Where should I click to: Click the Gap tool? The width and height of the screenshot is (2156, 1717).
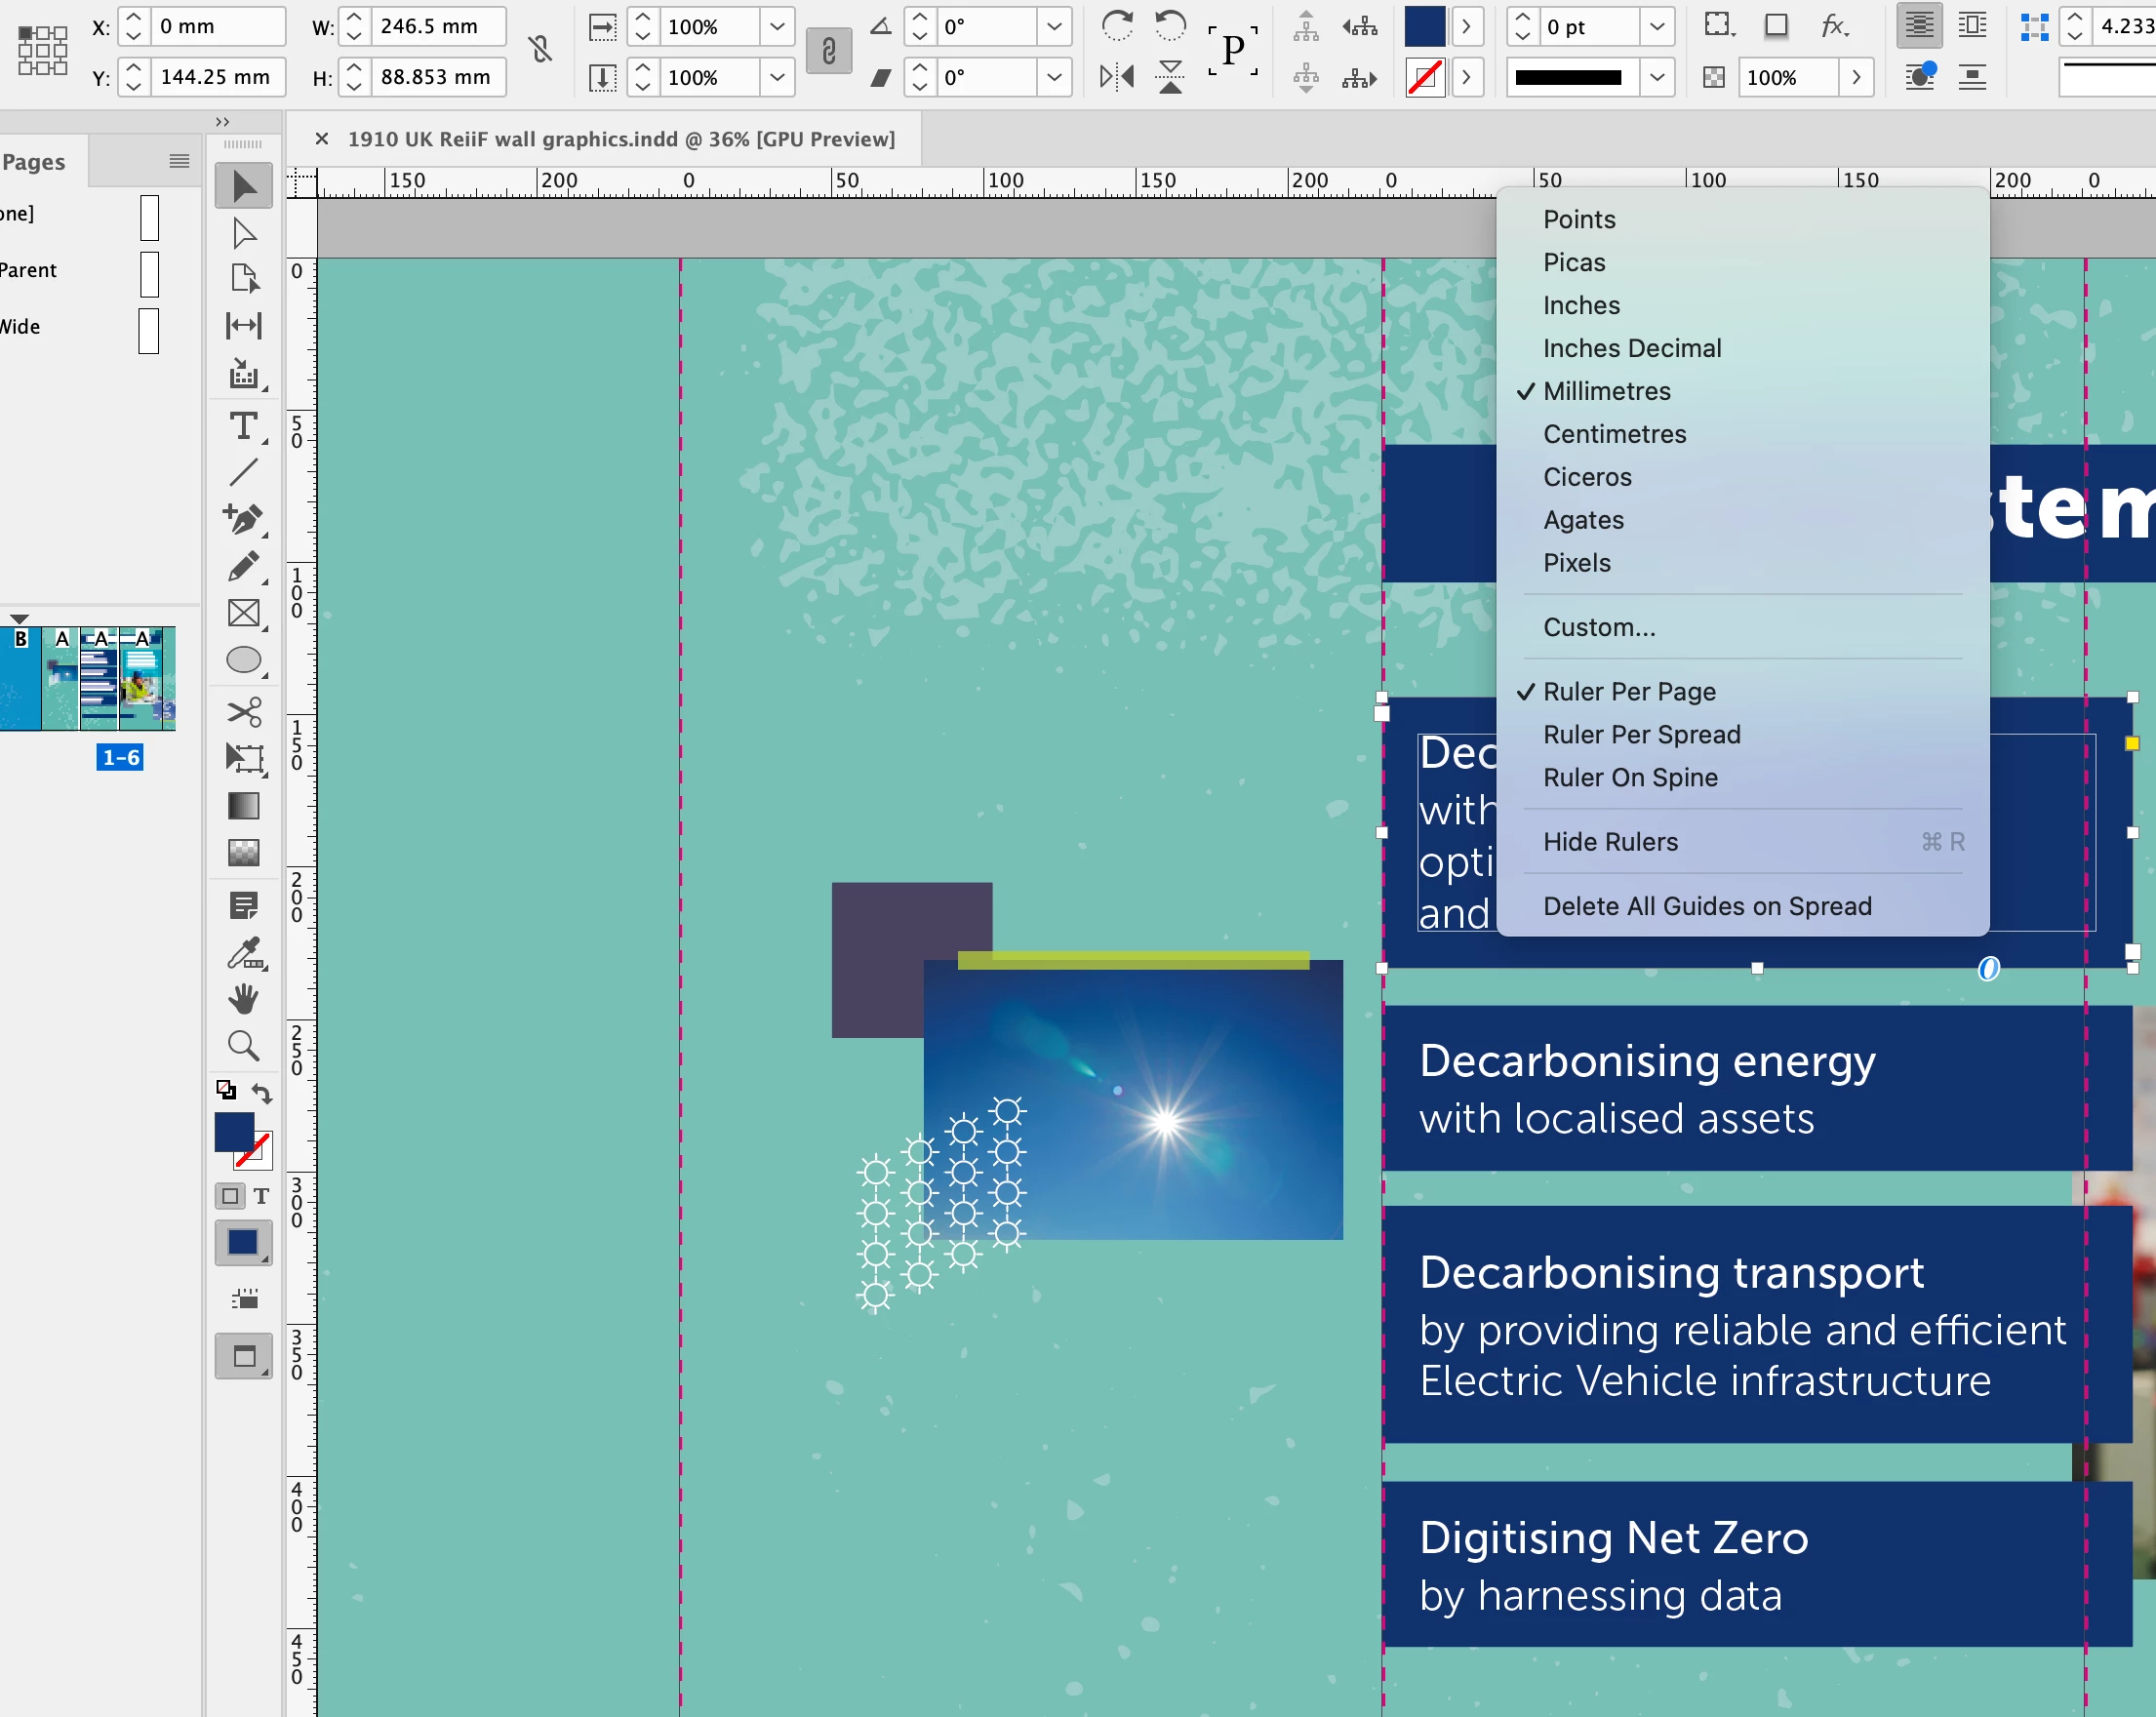[243, 325]
